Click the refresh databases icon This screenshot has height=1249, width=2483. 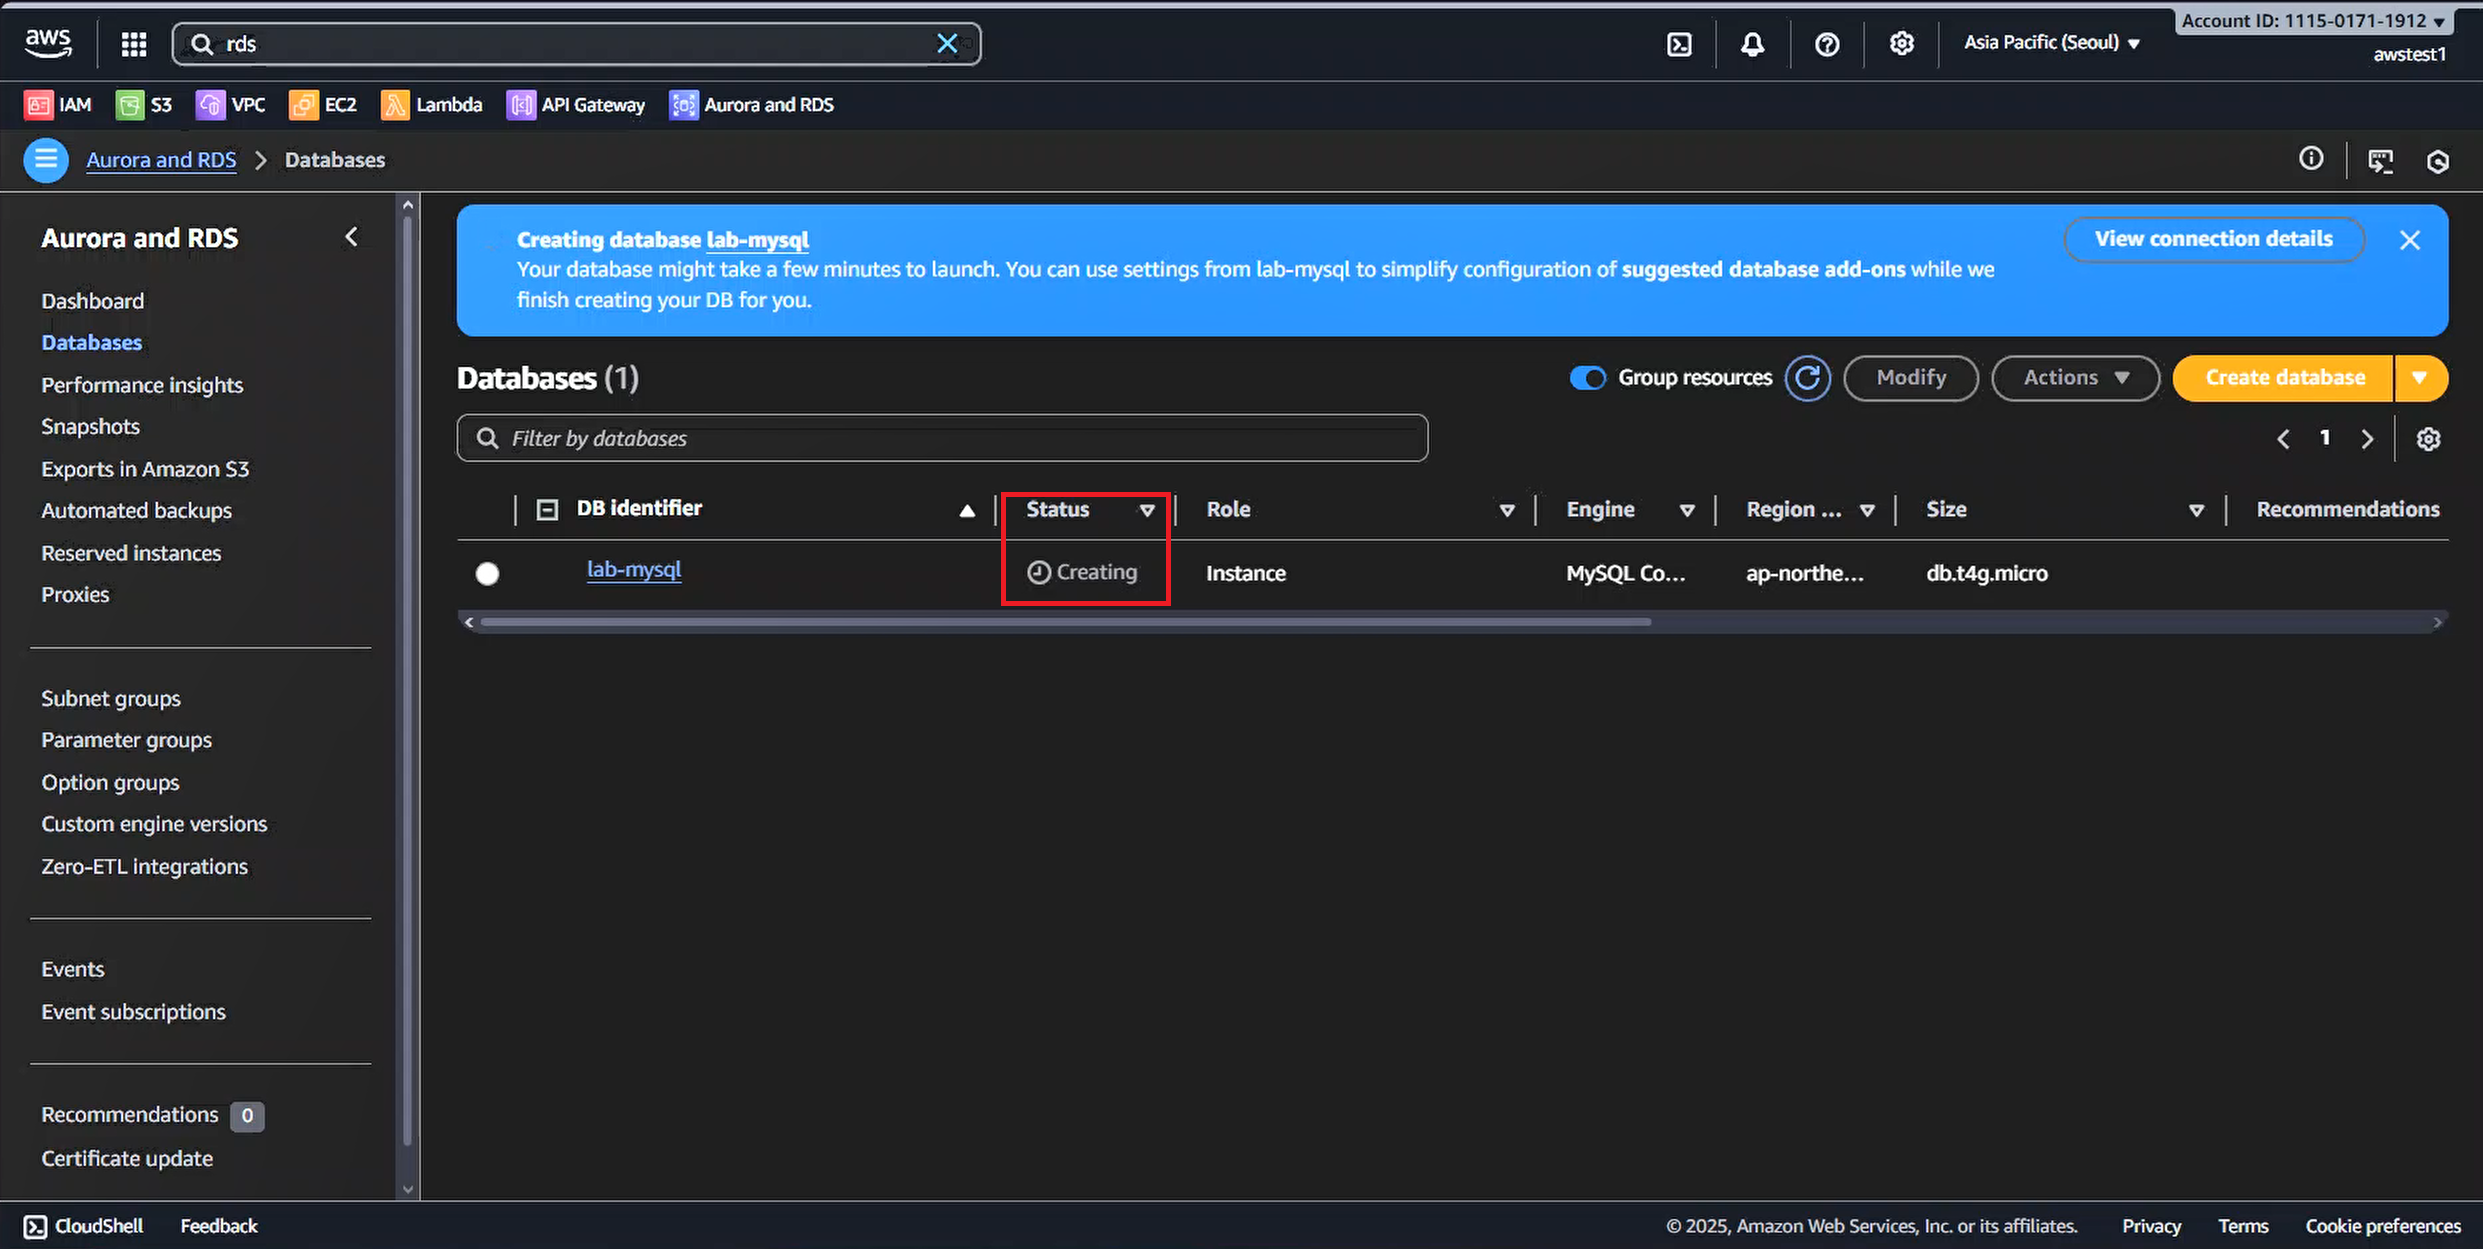tap(1807, 378)
